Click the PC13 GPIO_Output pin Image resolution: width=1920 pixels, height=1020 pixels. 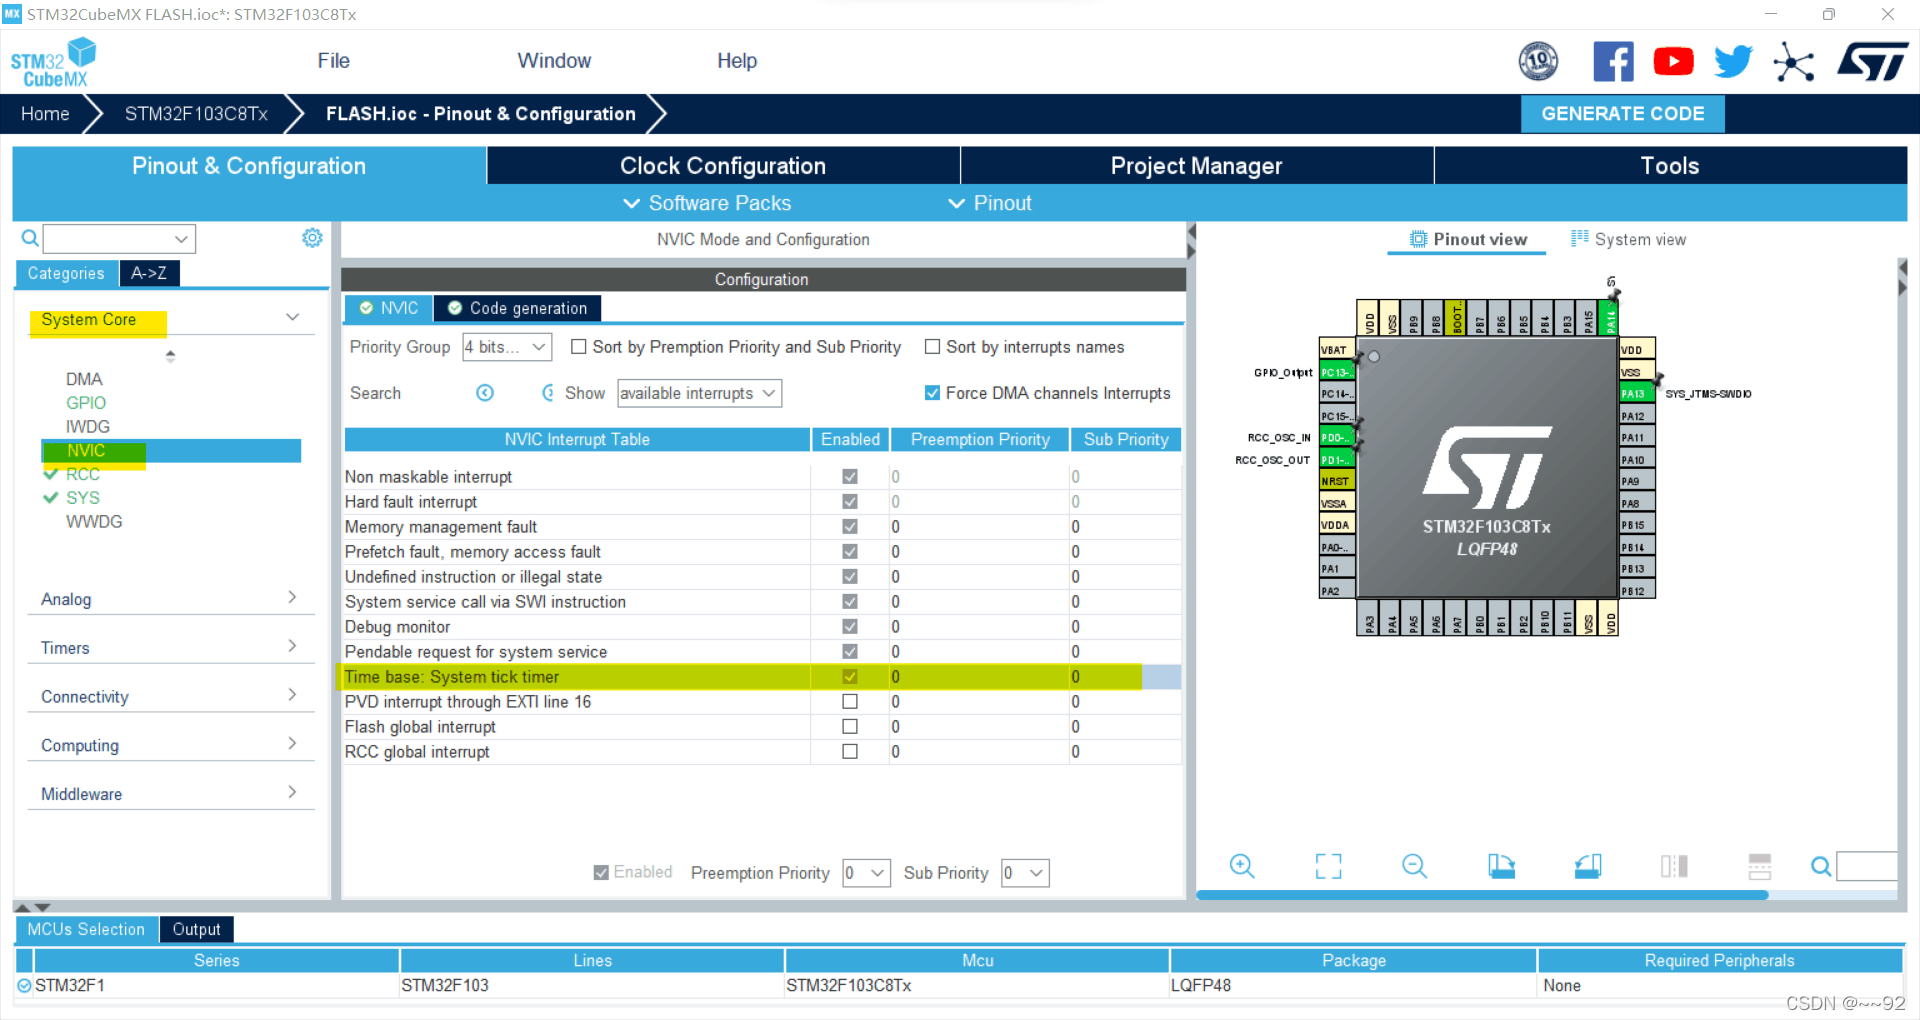click(x=1336, y=372)
